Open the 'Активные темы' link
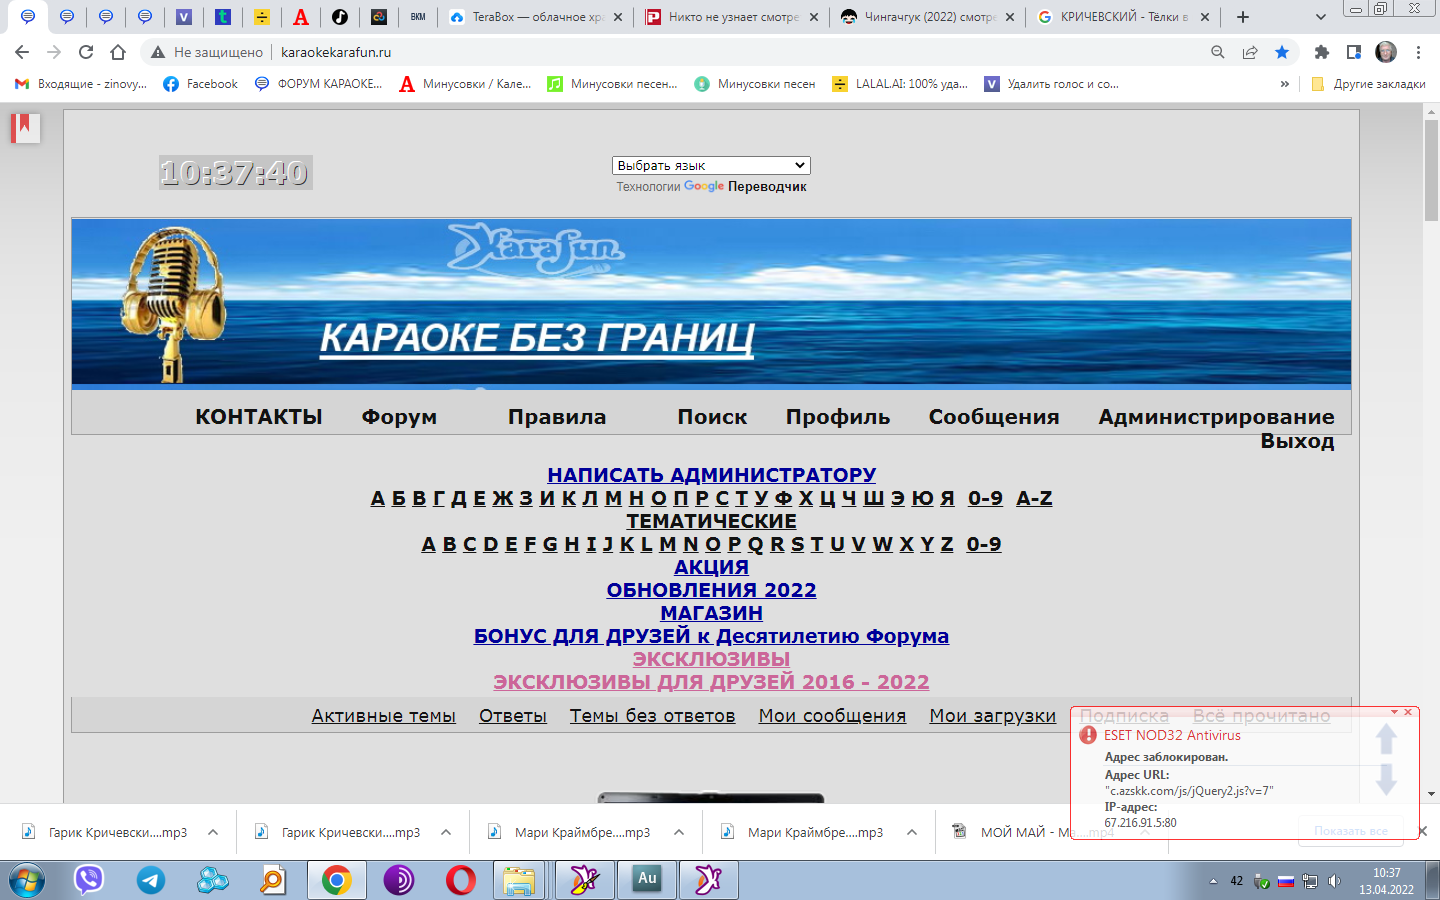The image size is (1440, 900). (x=383, y=716)
